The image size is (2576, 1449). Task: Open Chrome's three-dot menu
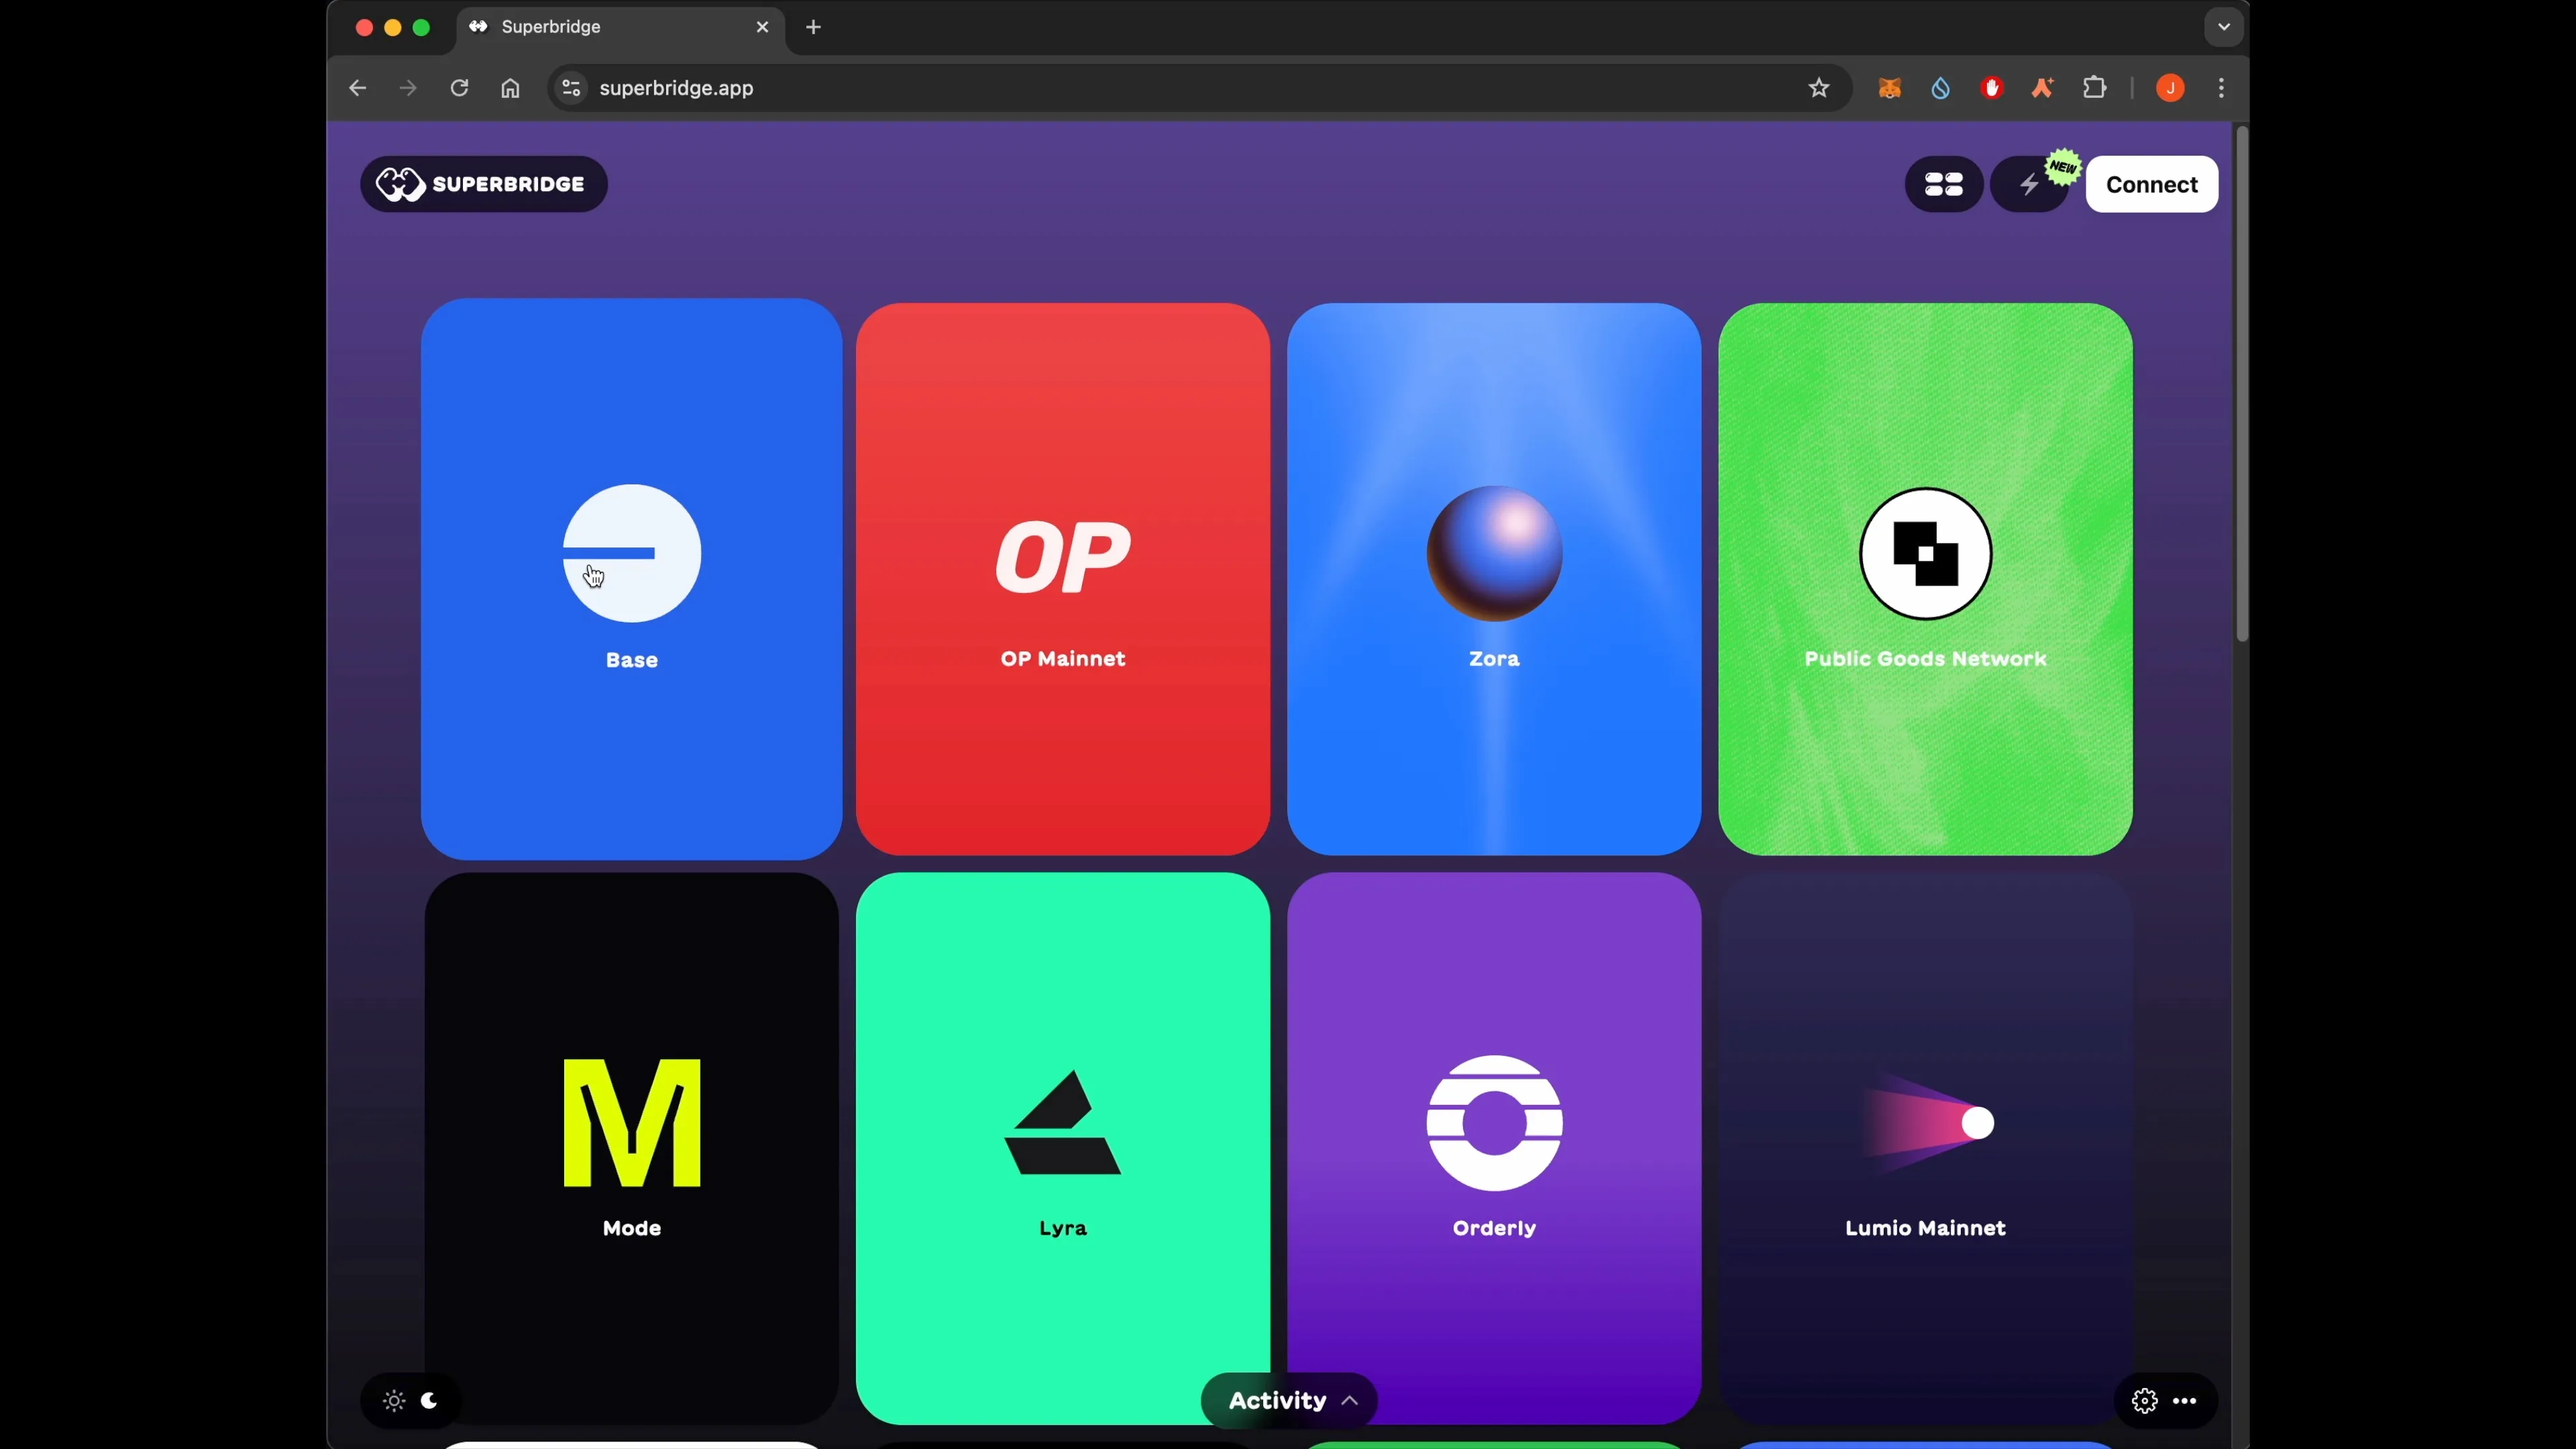coord(2221,88)
